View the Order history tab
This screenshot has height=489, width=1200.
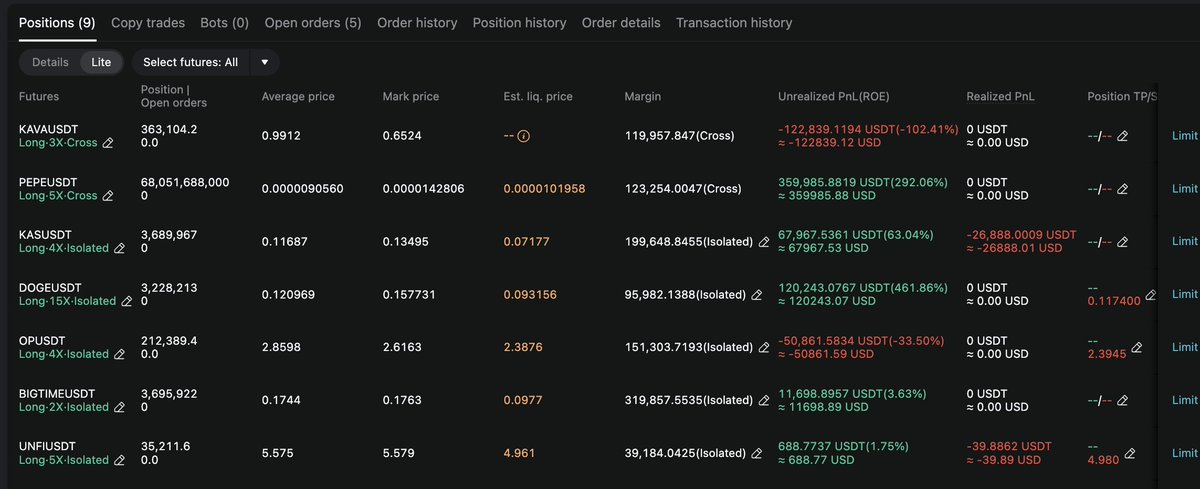coord(417,22)
